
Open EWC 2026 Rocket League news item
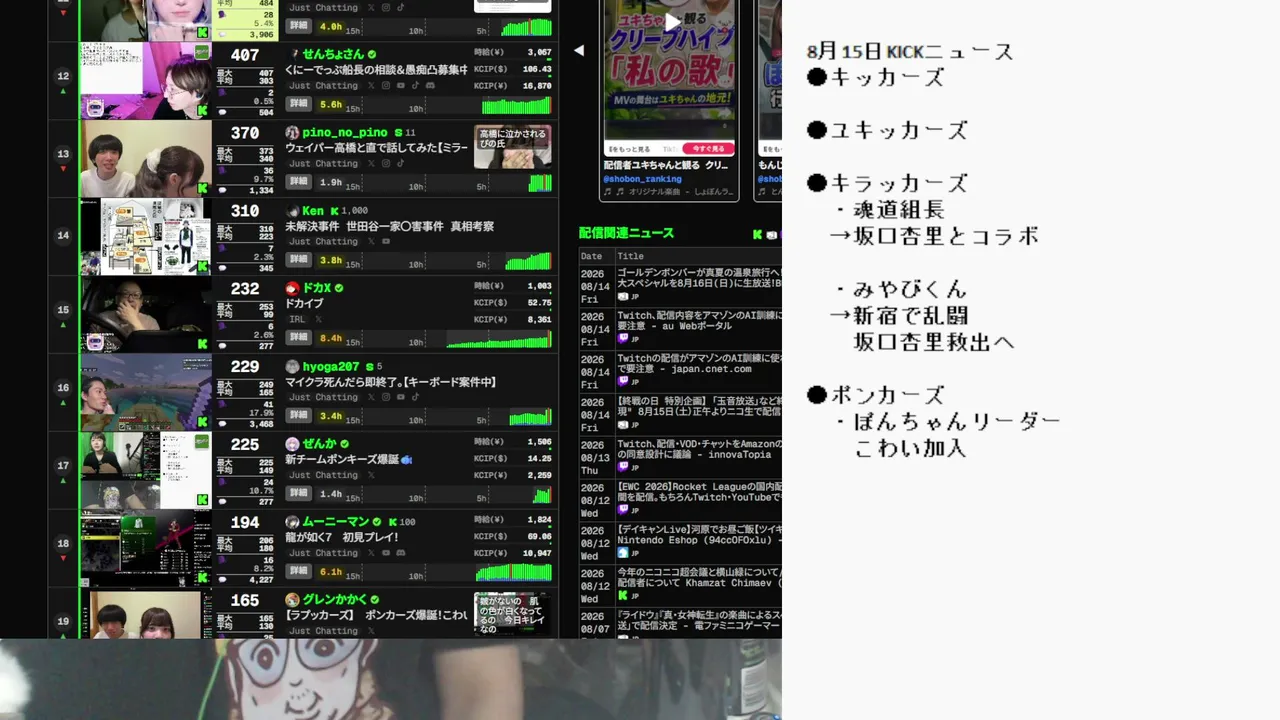pyautogui.click(x=699, y=491)
